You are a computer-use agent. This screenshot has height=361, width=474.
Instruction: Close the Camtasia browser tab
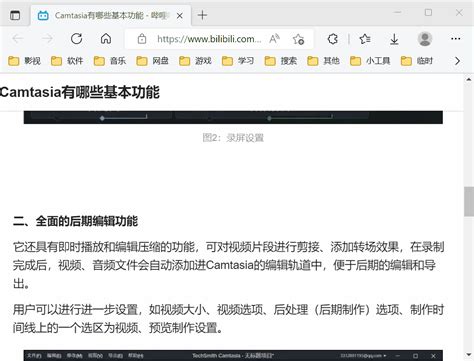[x=180, y=15]
